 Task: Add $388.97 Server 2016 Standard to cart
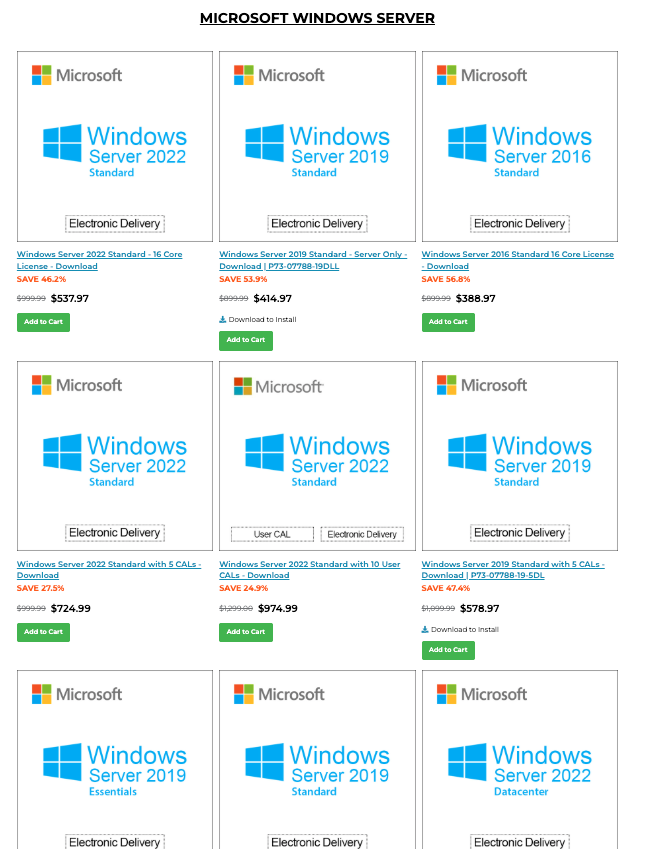(448, 322)
